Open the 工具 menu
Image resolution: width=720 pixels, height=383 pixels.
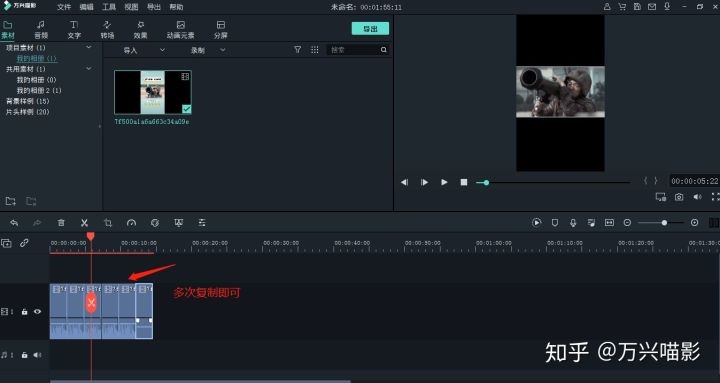coord(109,7)
